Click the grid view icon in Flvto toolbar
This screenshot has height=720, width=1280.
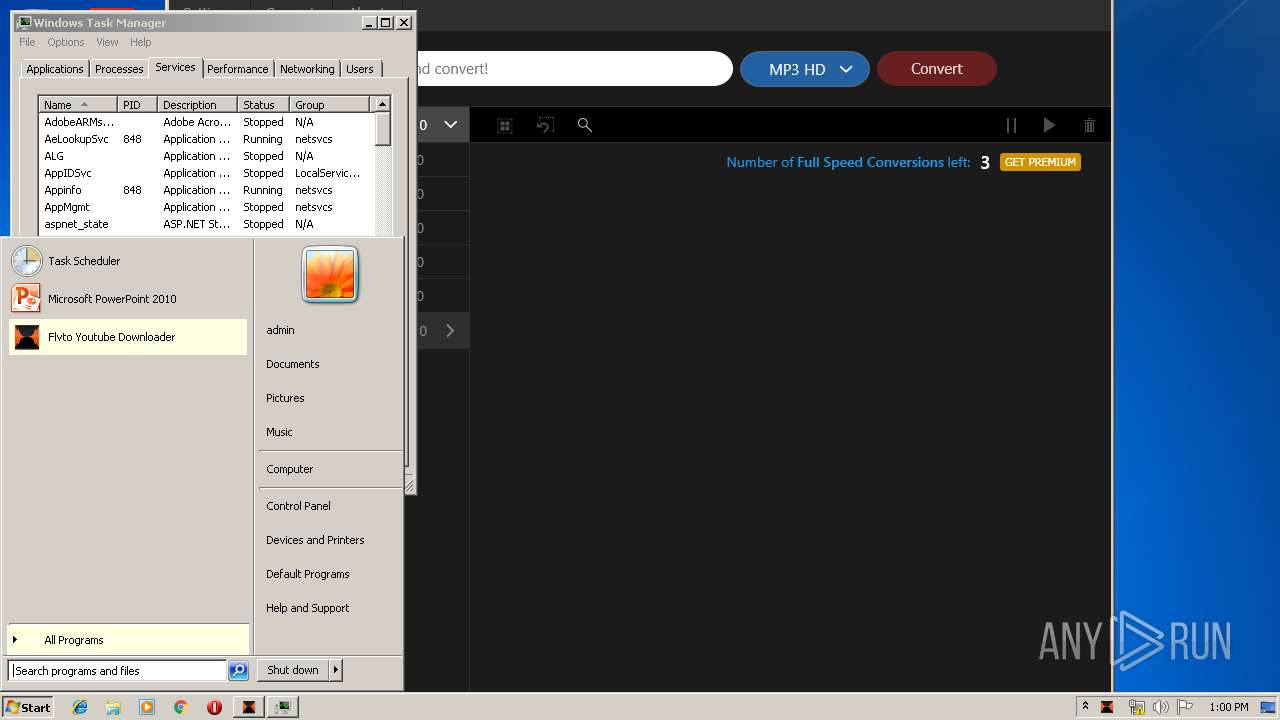click(505, 125)
